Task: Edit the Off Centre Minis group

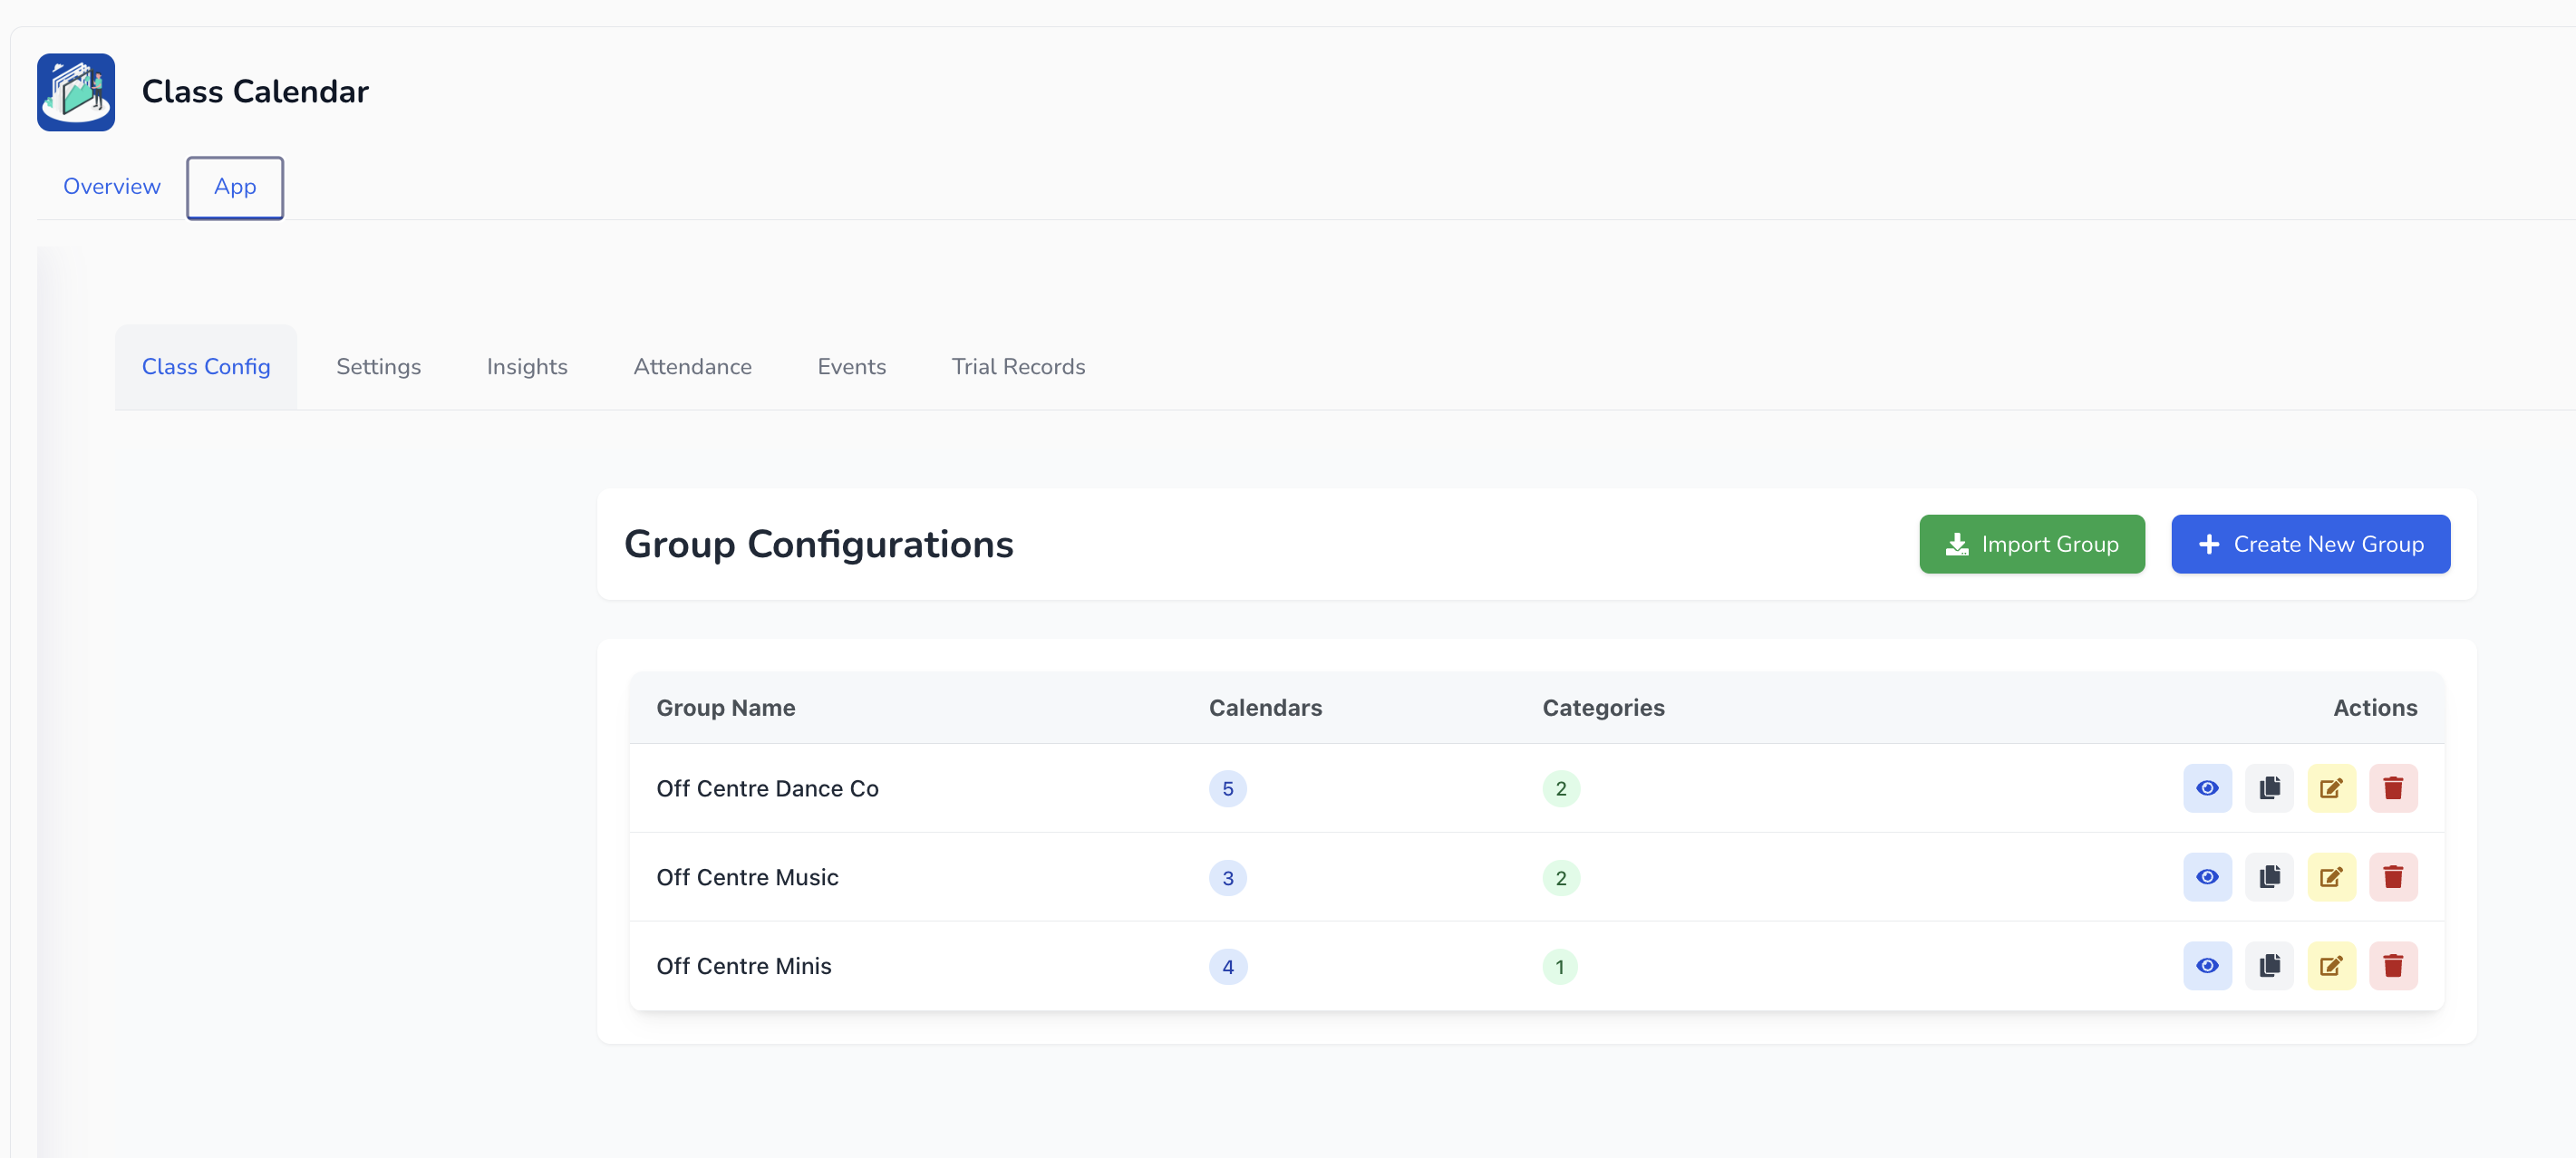Action: (x=2331, y=966)
